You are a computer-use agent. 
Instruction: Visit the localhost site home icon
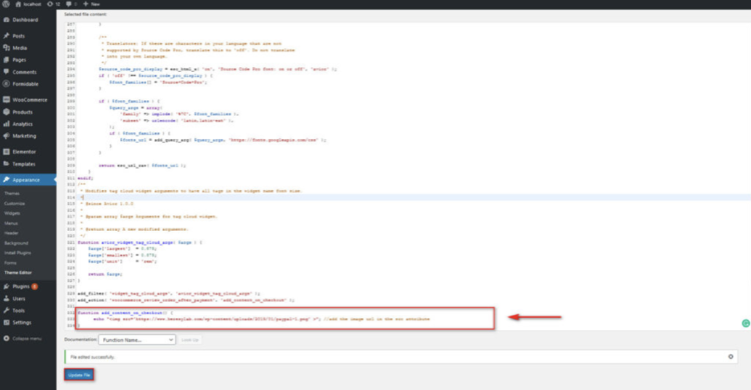(18, 4)
